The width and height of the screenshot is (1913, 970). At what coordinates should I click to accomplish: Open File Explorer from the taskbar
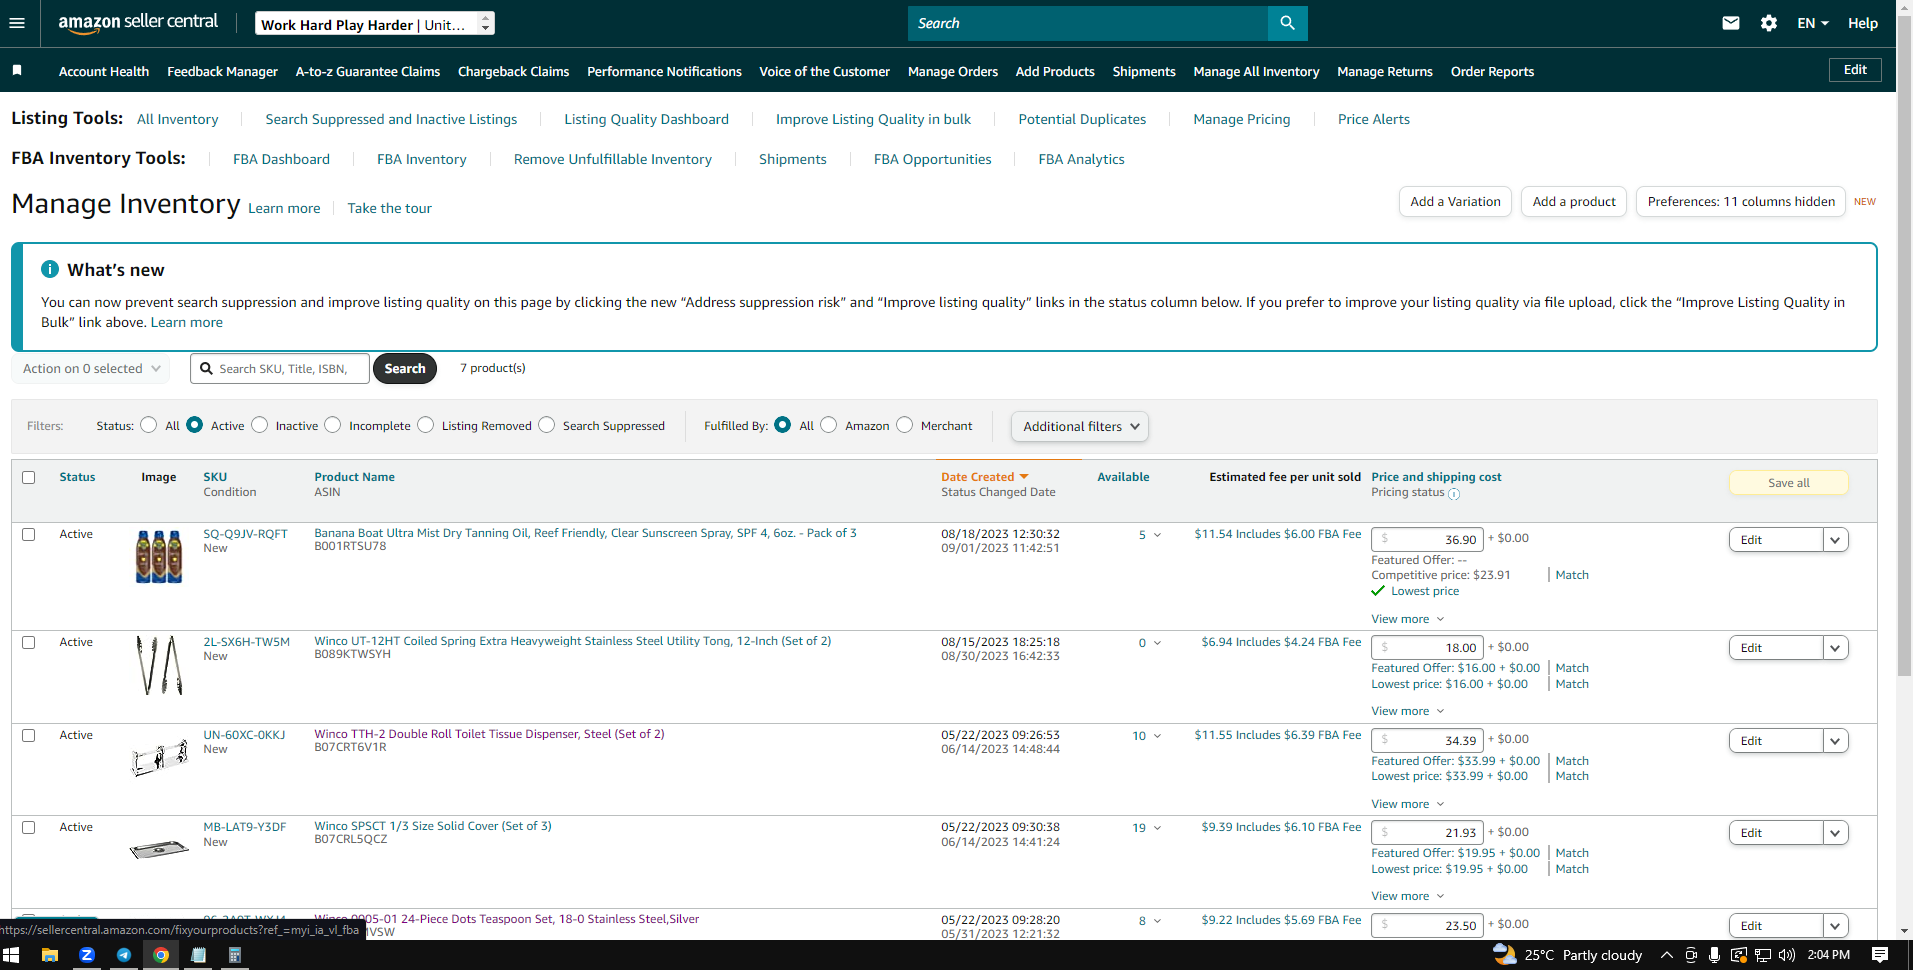tap(49, 955)
